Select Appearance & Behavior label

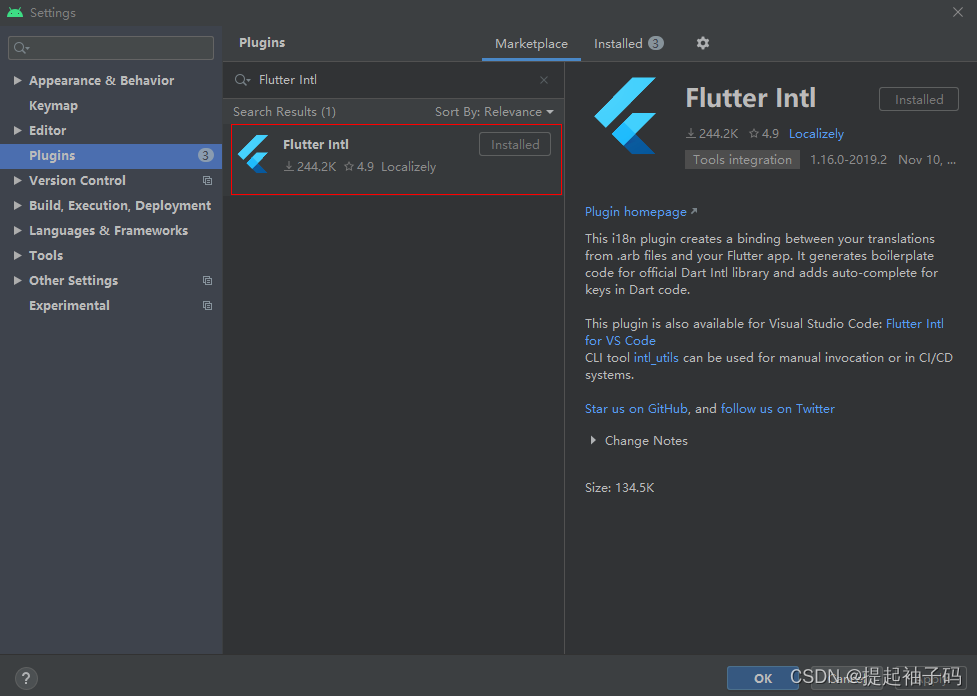[x=102, y=81]
